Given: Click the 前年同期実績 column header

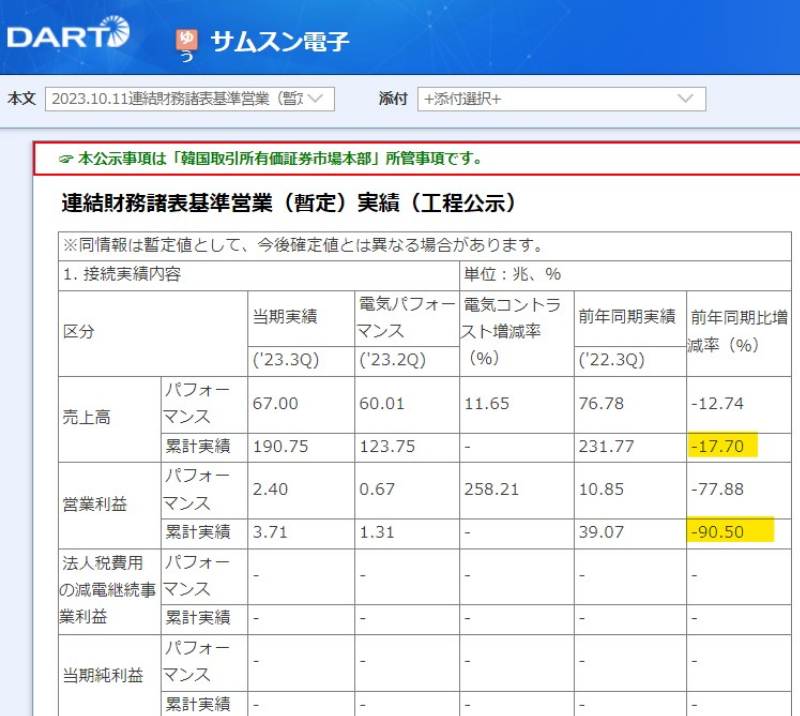Looking at the screenshot, I should point(630,318).
